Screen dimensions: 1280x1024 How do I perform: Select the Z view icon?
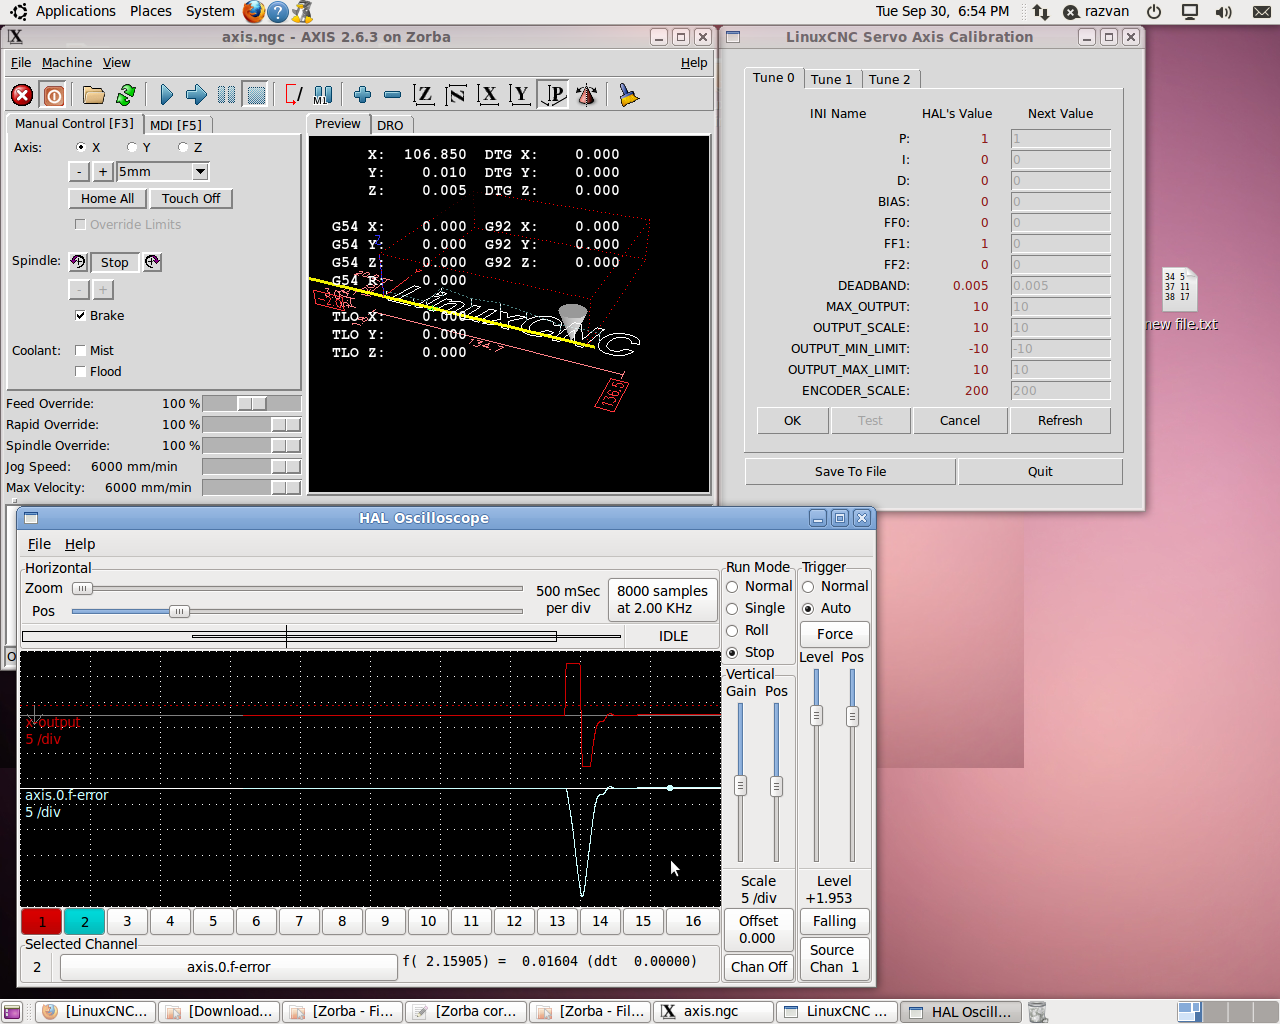point(424,95)
